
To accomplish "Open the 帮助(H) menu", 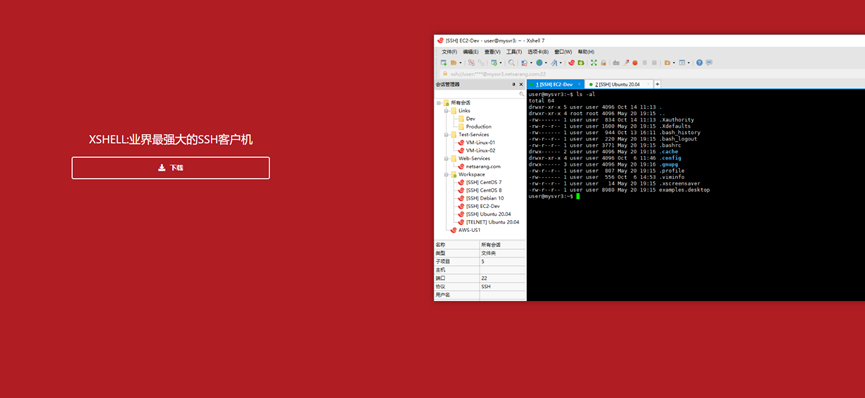I will (x=586, y=51).
